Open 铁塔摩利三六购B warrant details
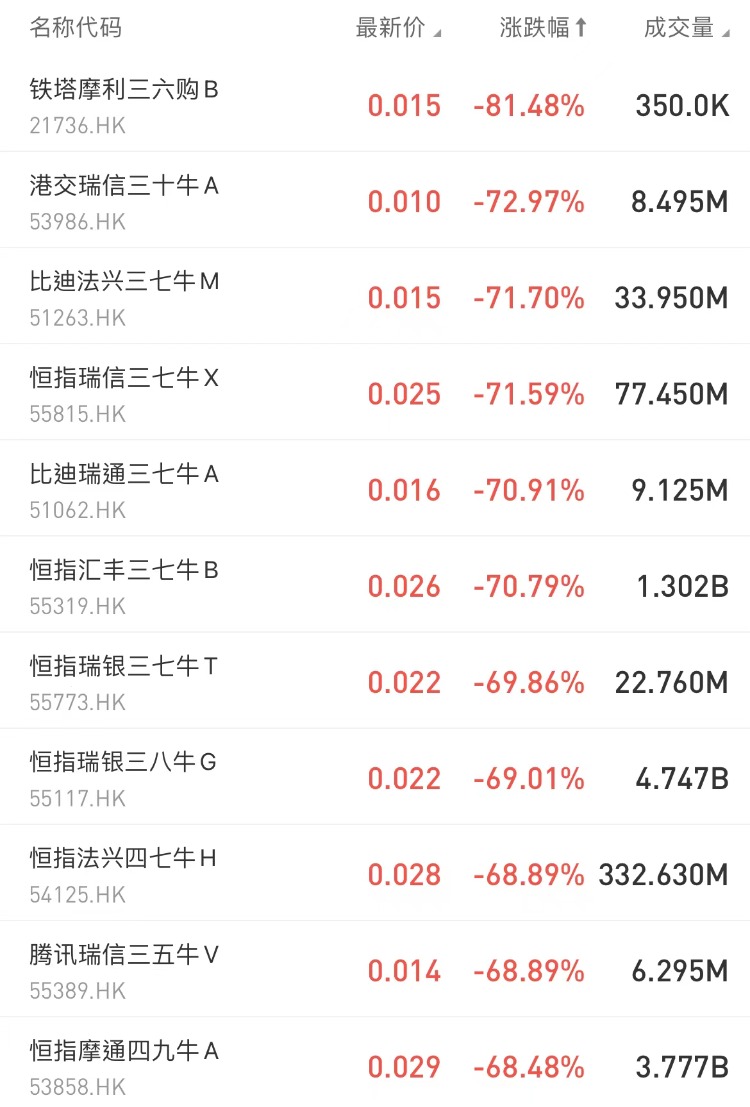Screen dimensions: 750x1107 pos(124,90)
